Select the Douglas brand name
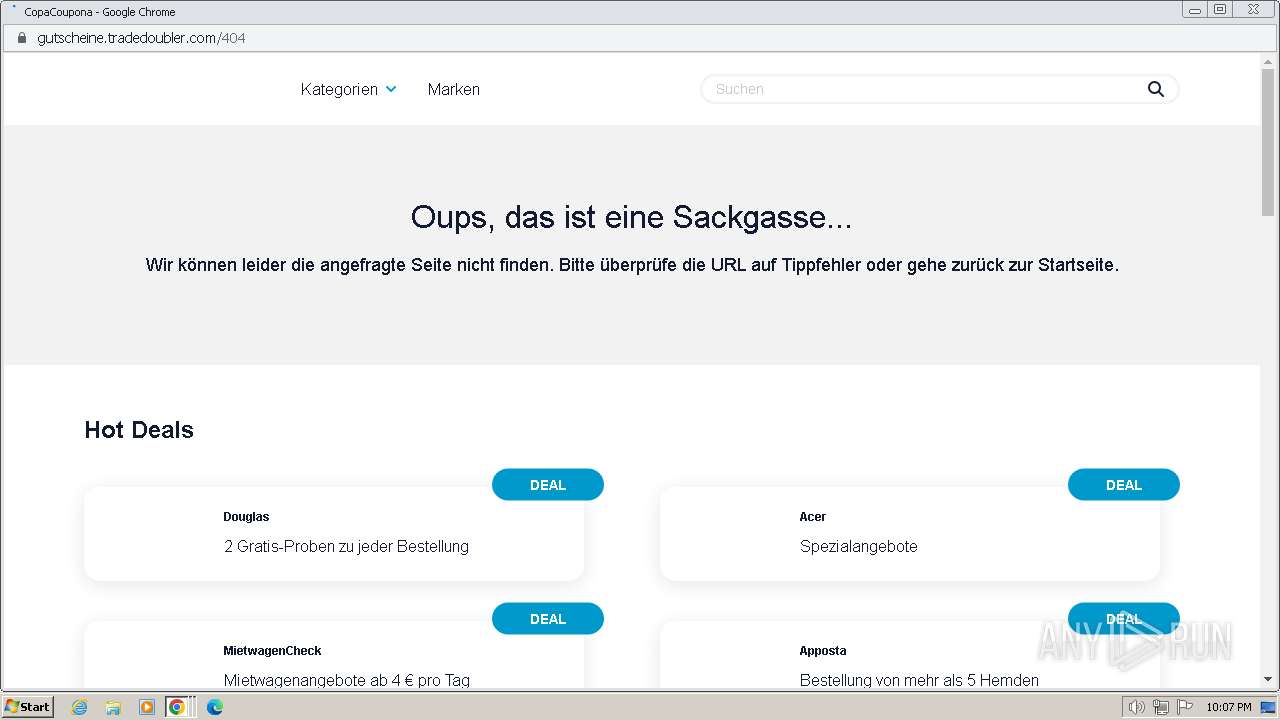 coord(246,517)
